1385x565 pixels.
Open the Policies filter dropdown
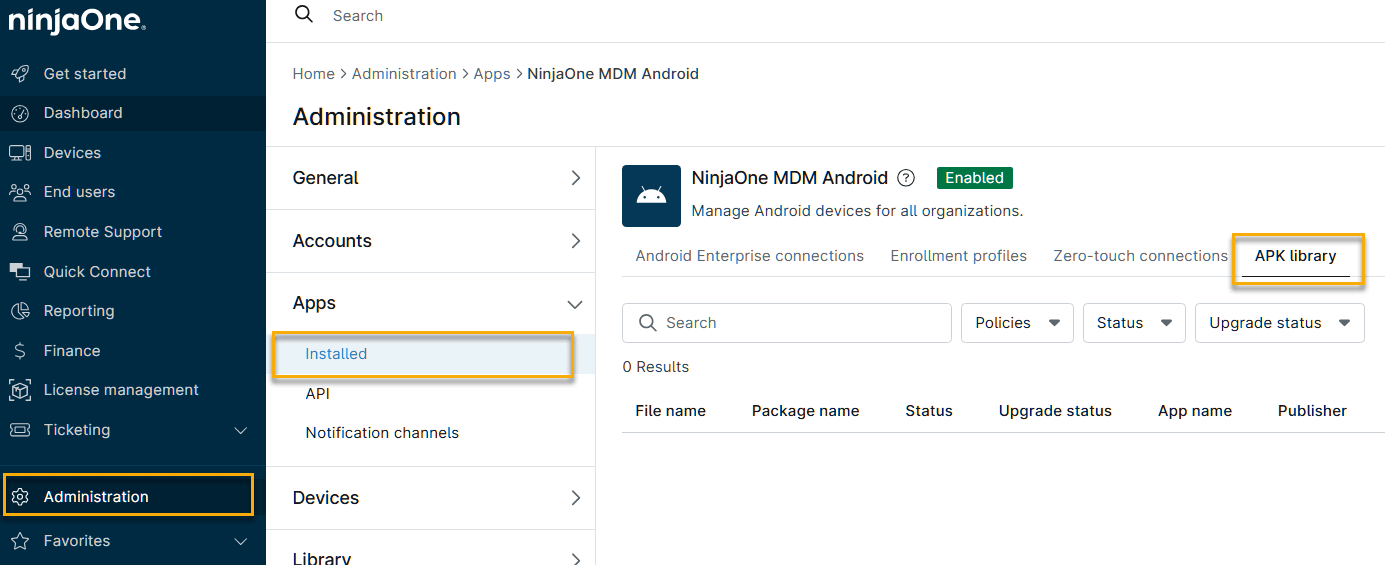click(1017, 323)
